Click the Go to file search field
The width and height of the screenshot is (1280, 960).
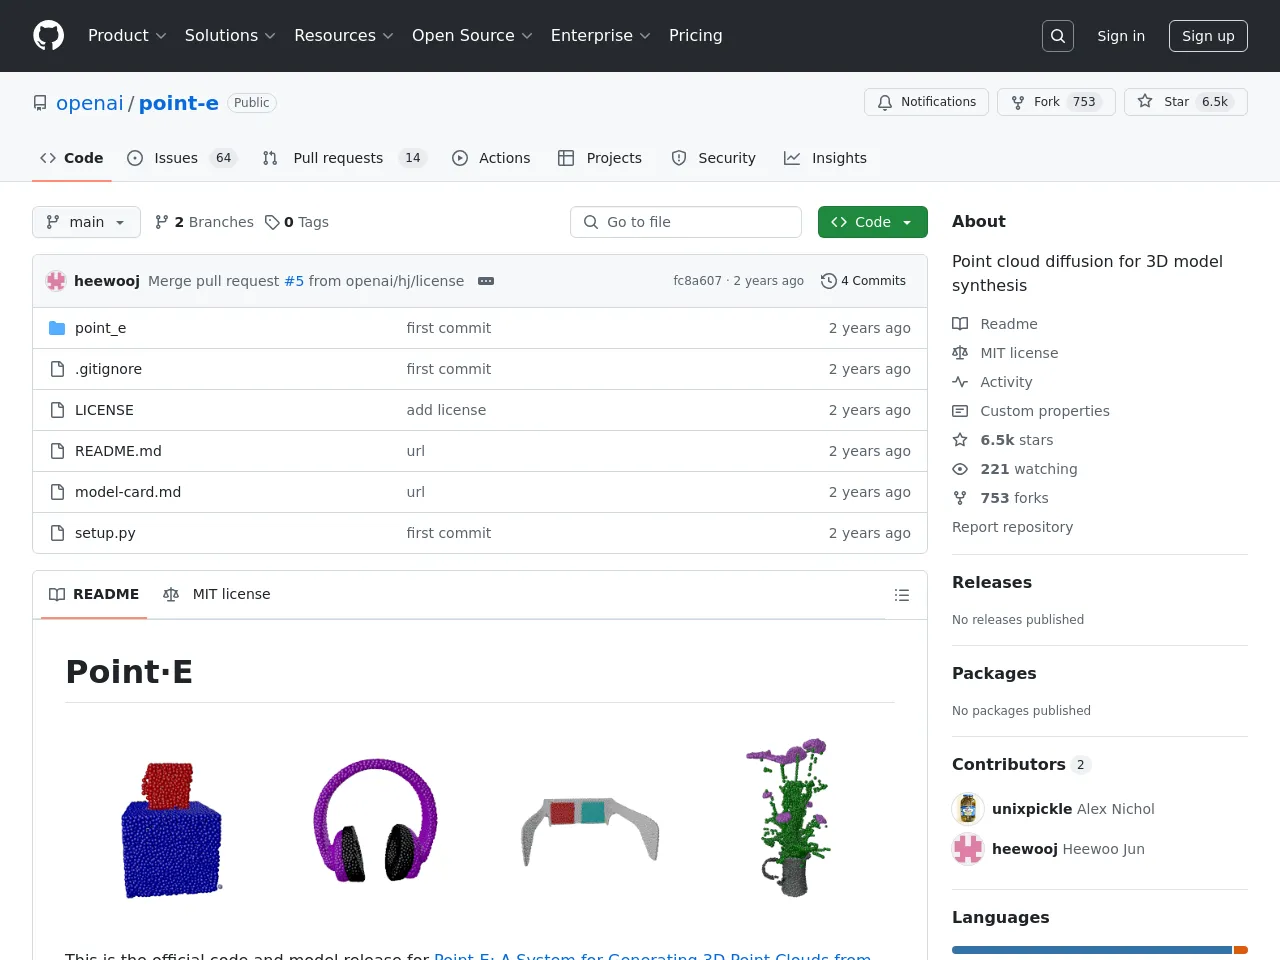point(686,222)
